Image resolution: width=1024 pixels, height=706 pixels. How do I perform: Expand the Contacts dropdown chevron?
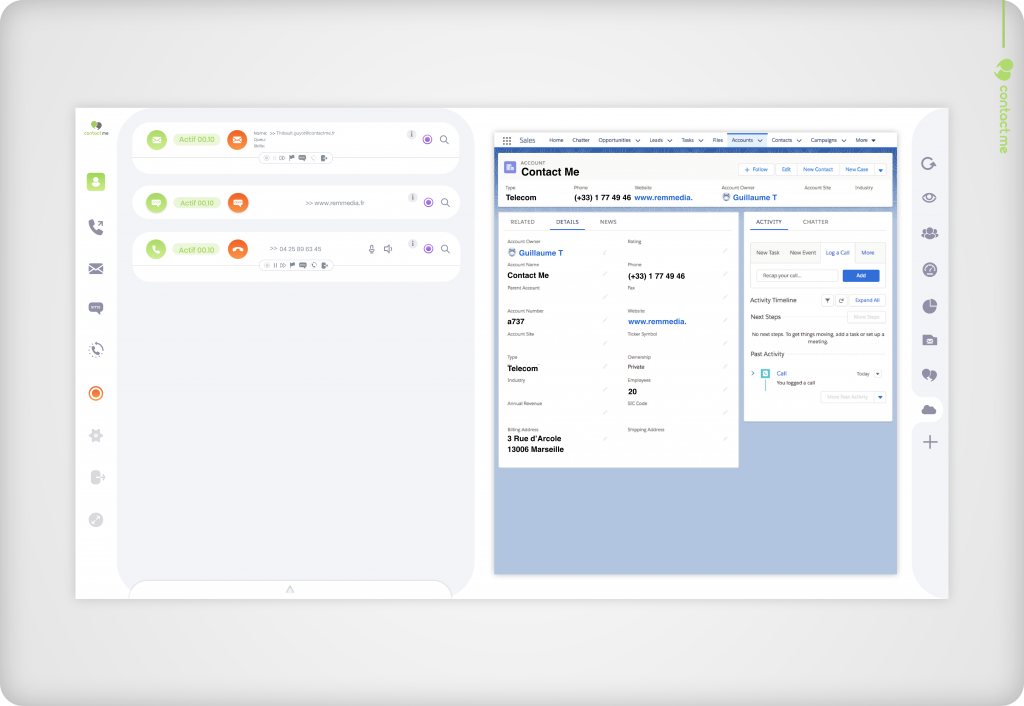(x=799, y=140)
